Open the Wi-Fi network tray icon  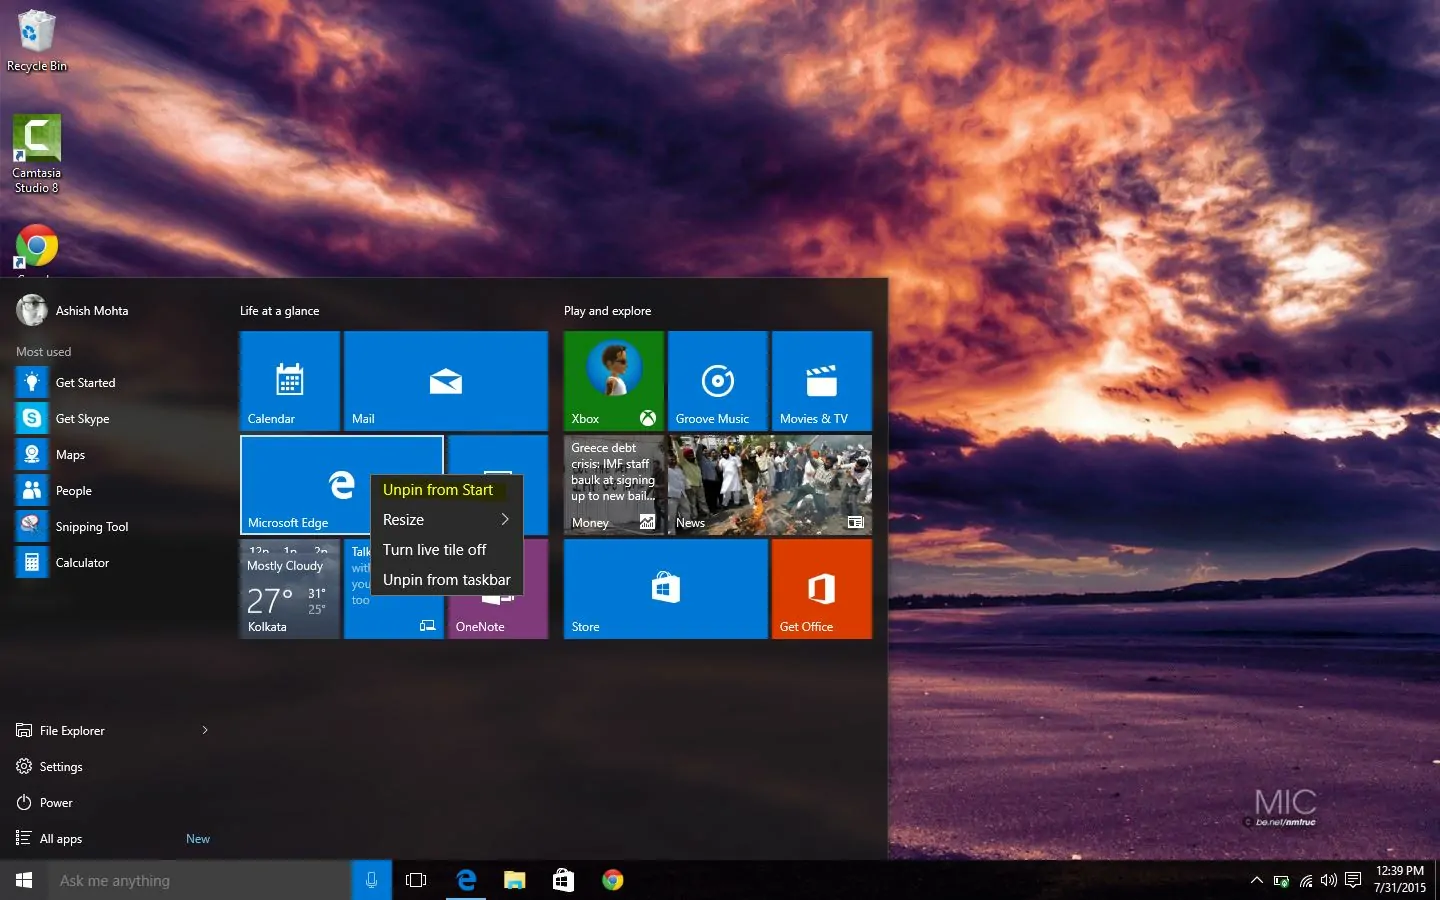(x=1306, y=880)
